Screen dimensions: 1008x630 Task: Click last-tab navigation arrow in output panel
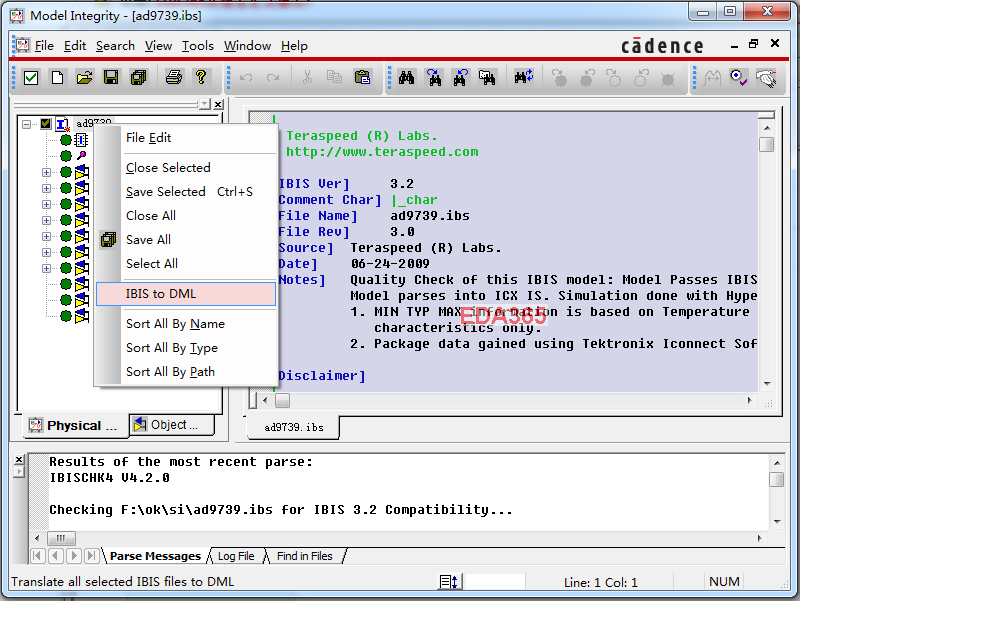coord(92,556)
